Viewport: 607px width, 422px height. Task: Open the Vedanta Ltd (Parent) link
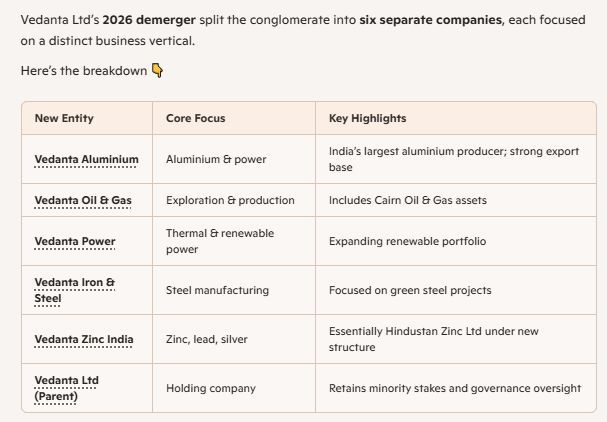(x=67, y=388)
